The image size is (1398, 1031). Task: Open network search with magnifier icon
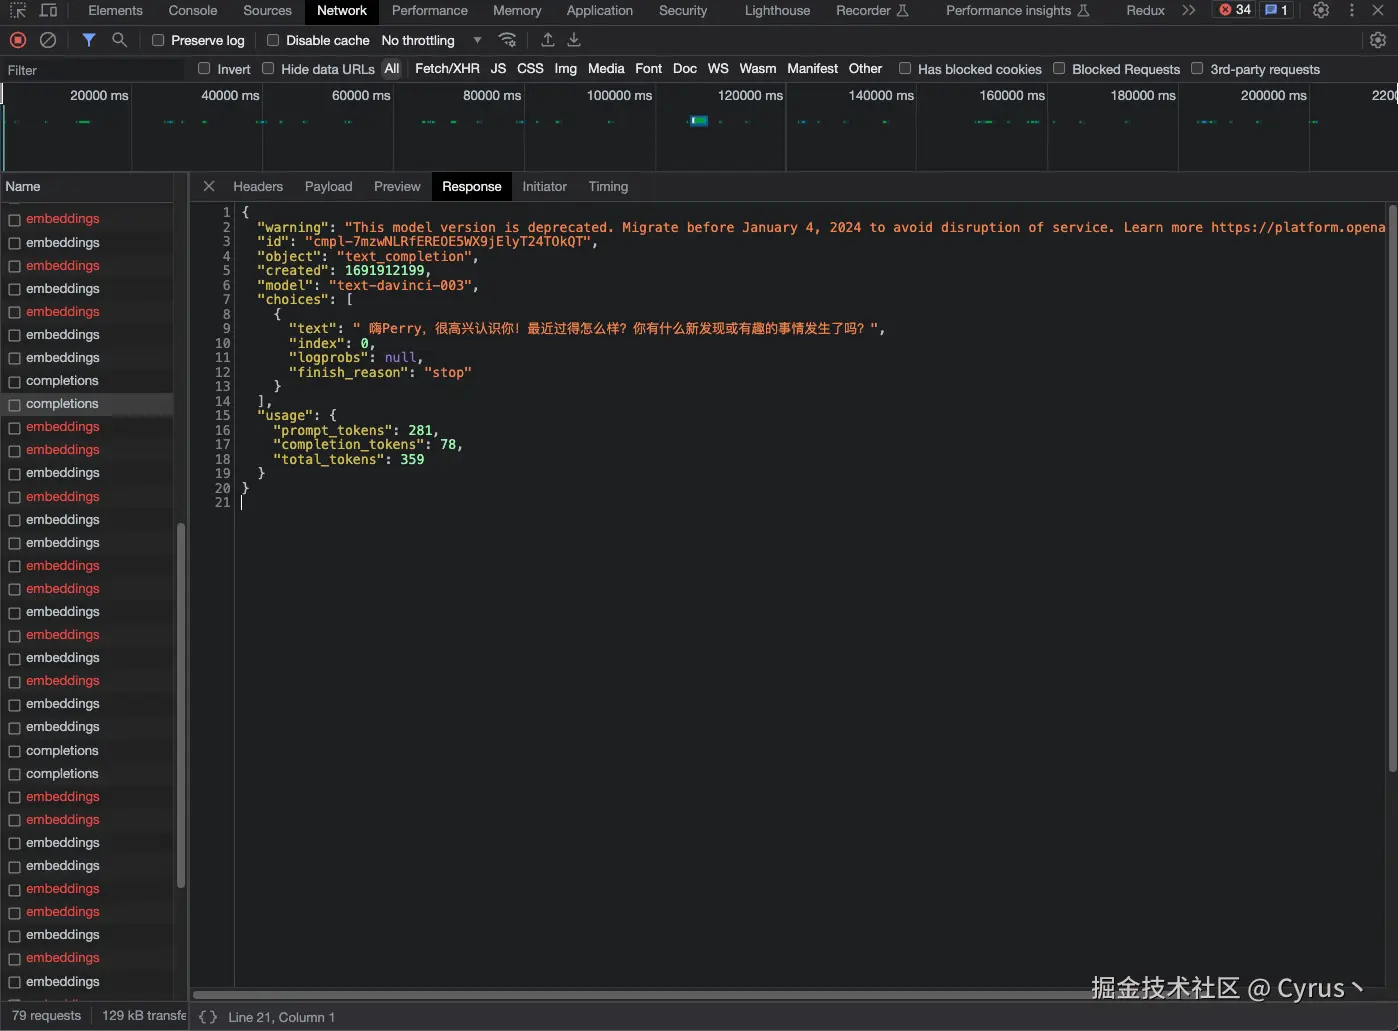pos(119,40)
